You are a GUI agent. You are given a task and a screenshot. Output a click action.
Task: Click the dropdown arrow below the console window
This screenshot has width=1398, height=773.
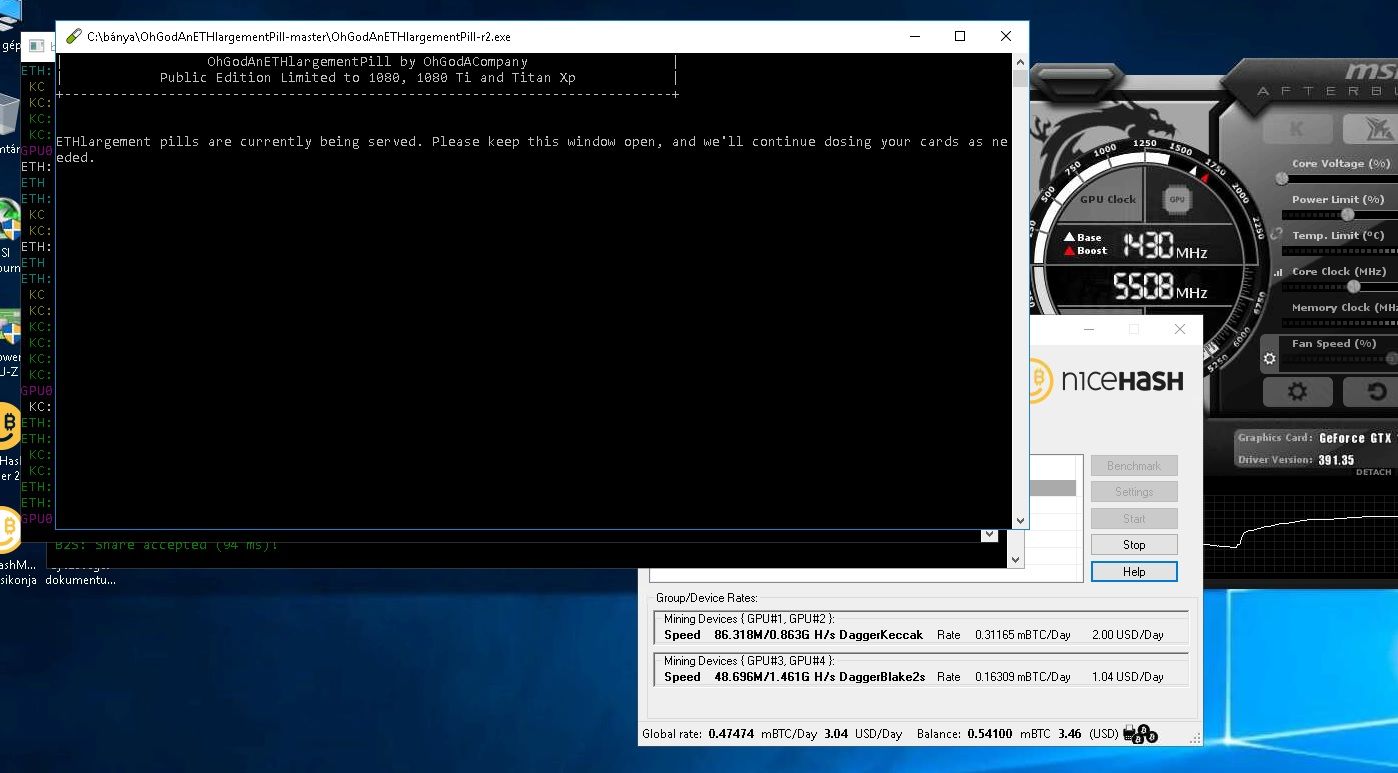tap(989, 535)
